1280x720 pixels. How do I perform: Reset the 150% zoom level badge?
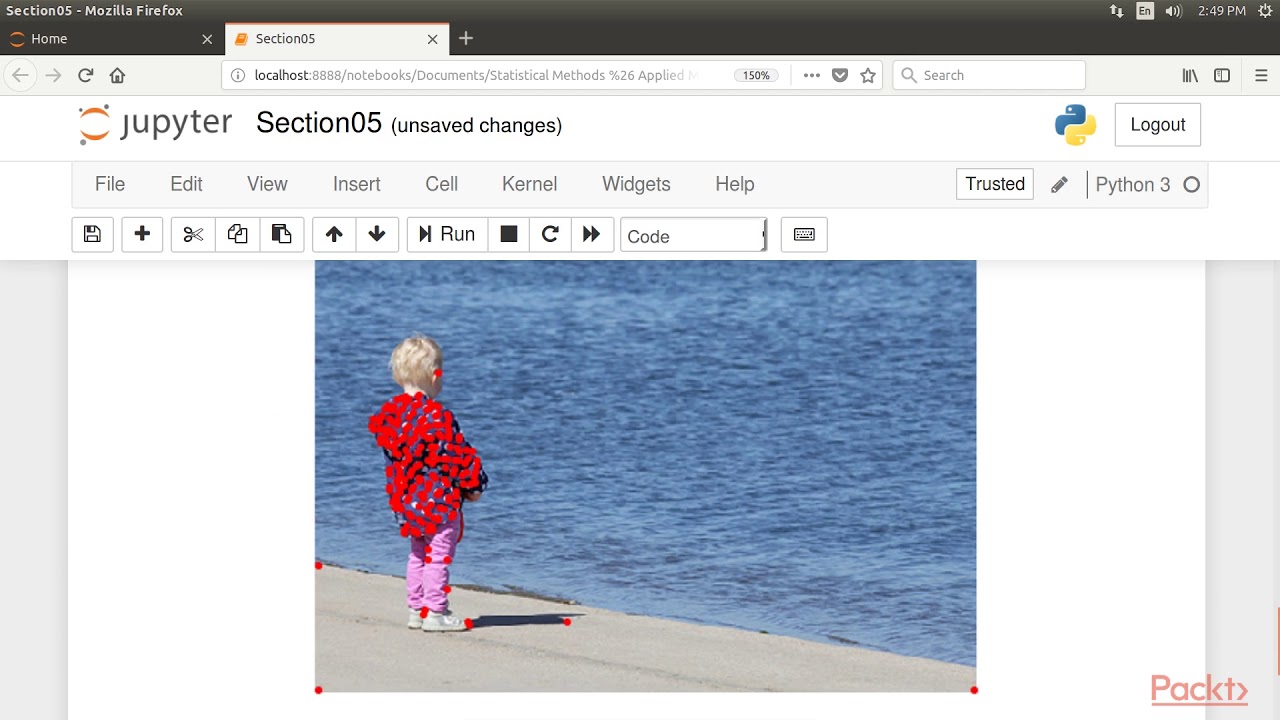click(756, 75)
